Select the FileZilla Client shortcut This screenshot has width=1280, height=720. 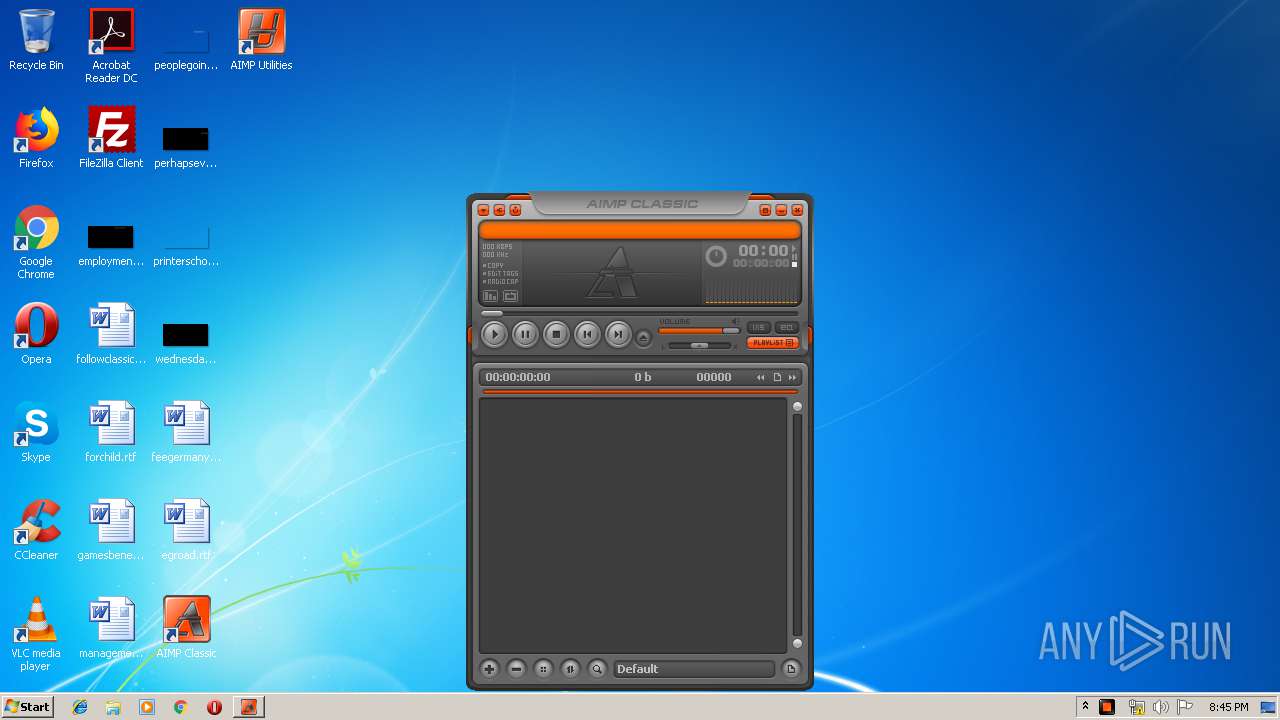[x=111, y=138]
